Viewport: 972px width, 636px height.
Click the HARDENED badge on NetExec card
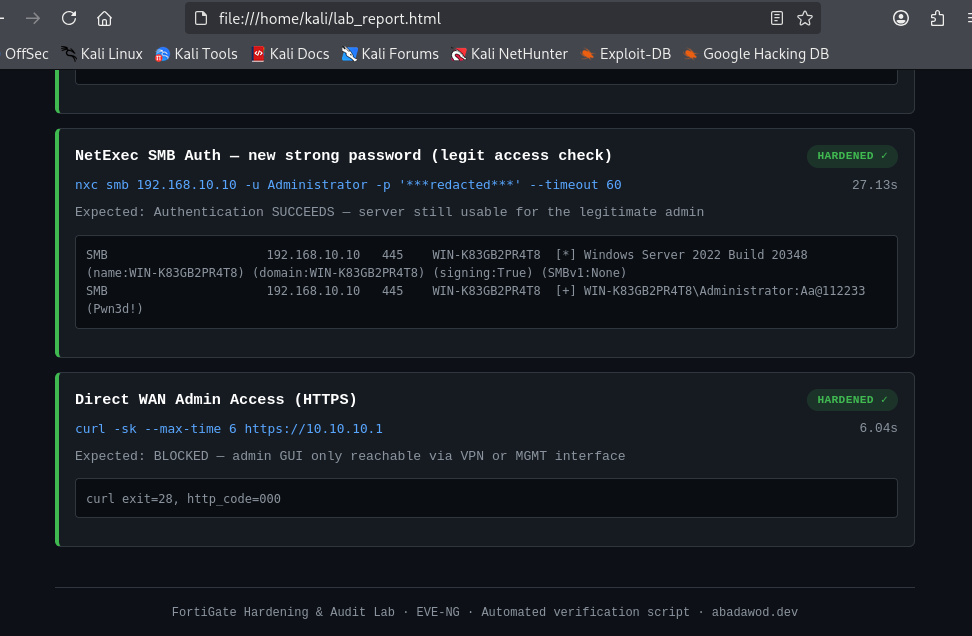[852, 156]
